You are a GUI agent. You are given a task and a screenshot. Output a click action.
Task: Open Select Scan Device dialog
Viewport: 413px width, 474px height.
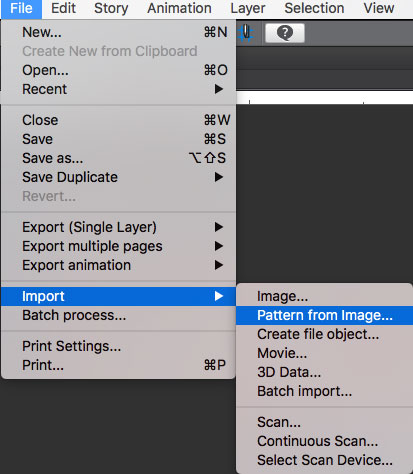click(x=324, y=460)
